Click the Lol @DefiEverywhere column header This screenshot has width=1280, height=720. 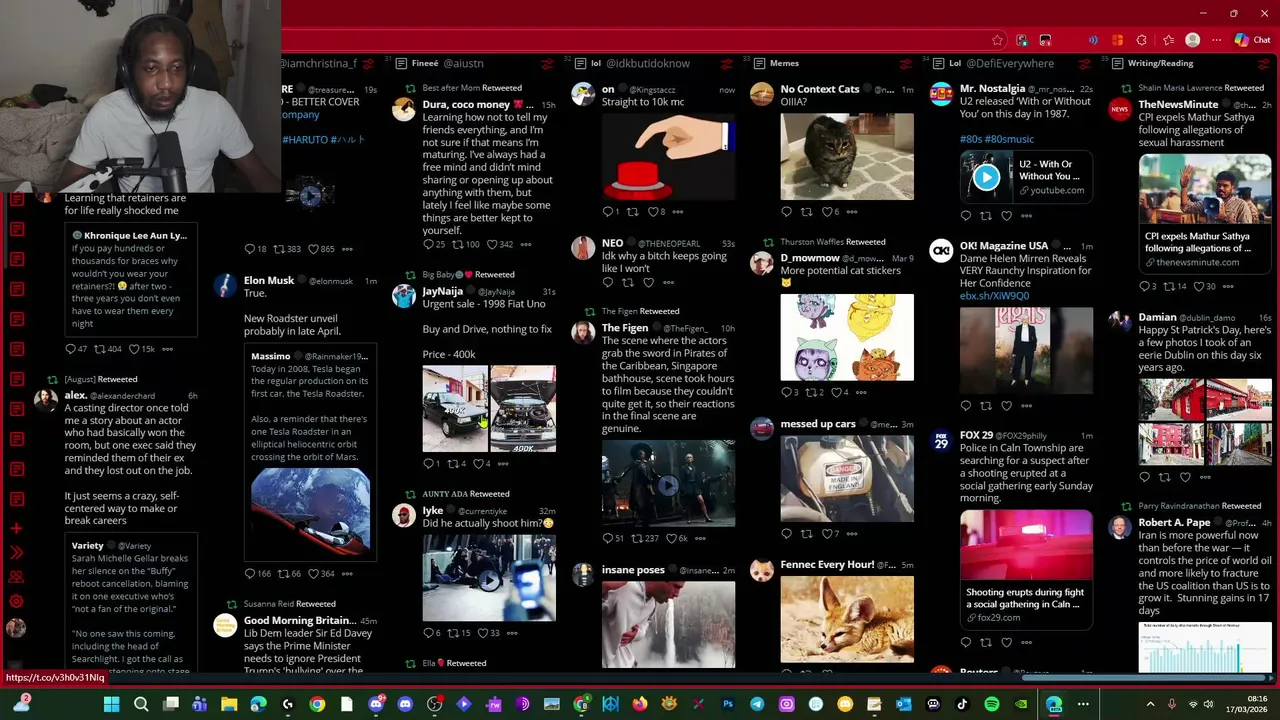point(1001,63)
